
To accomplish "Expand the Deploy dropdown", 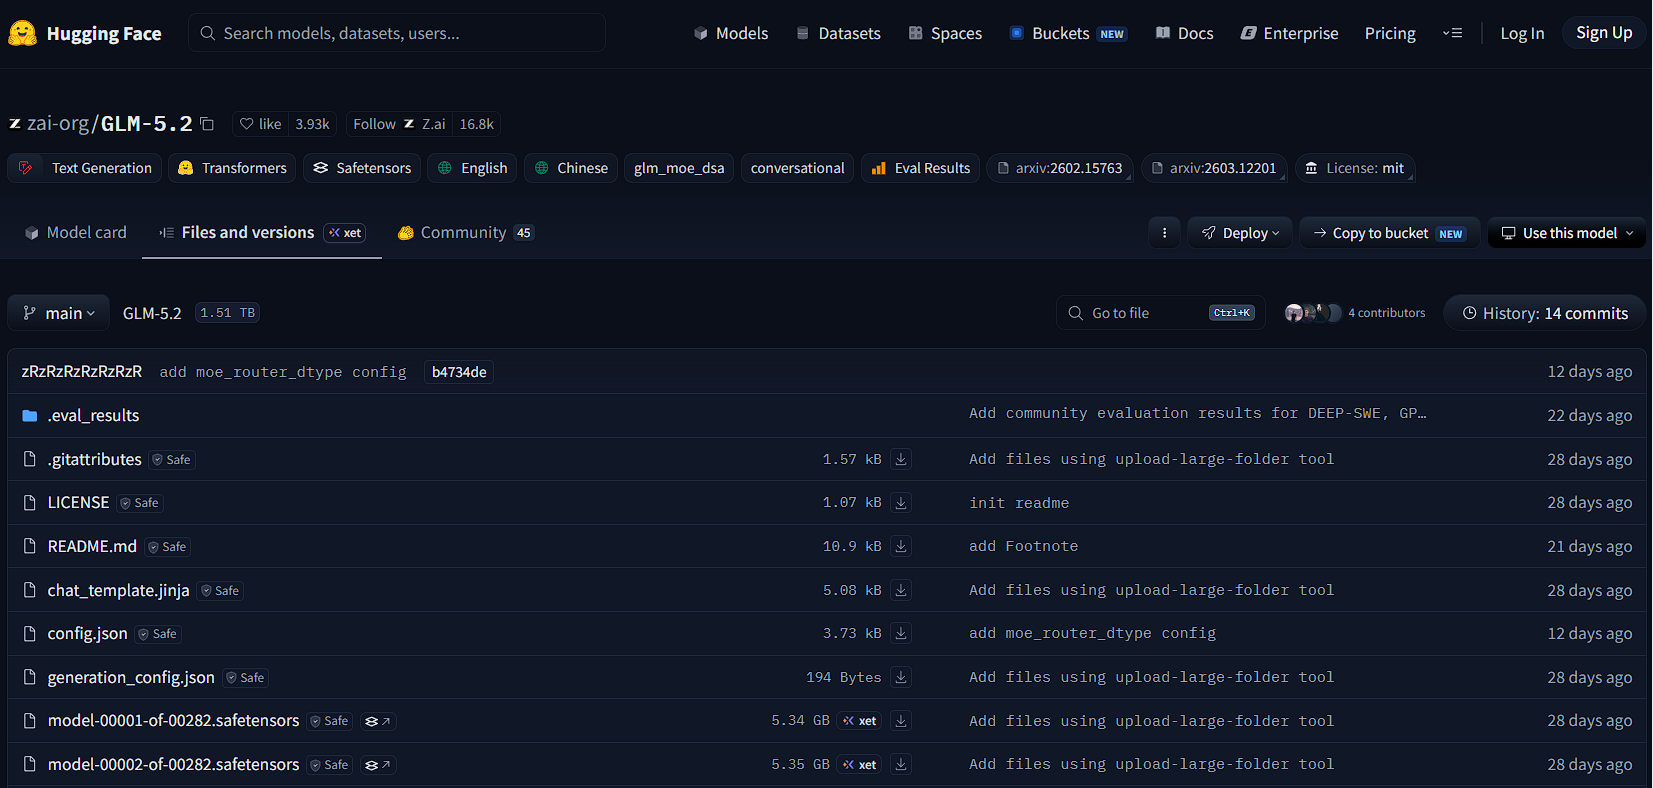I will pos(1240,233).
